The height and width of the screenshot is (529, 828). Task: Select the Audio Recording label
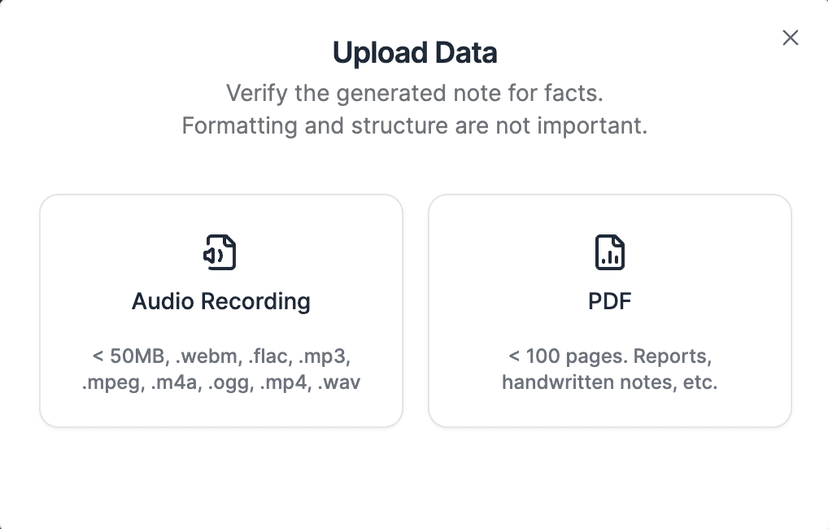221,301
